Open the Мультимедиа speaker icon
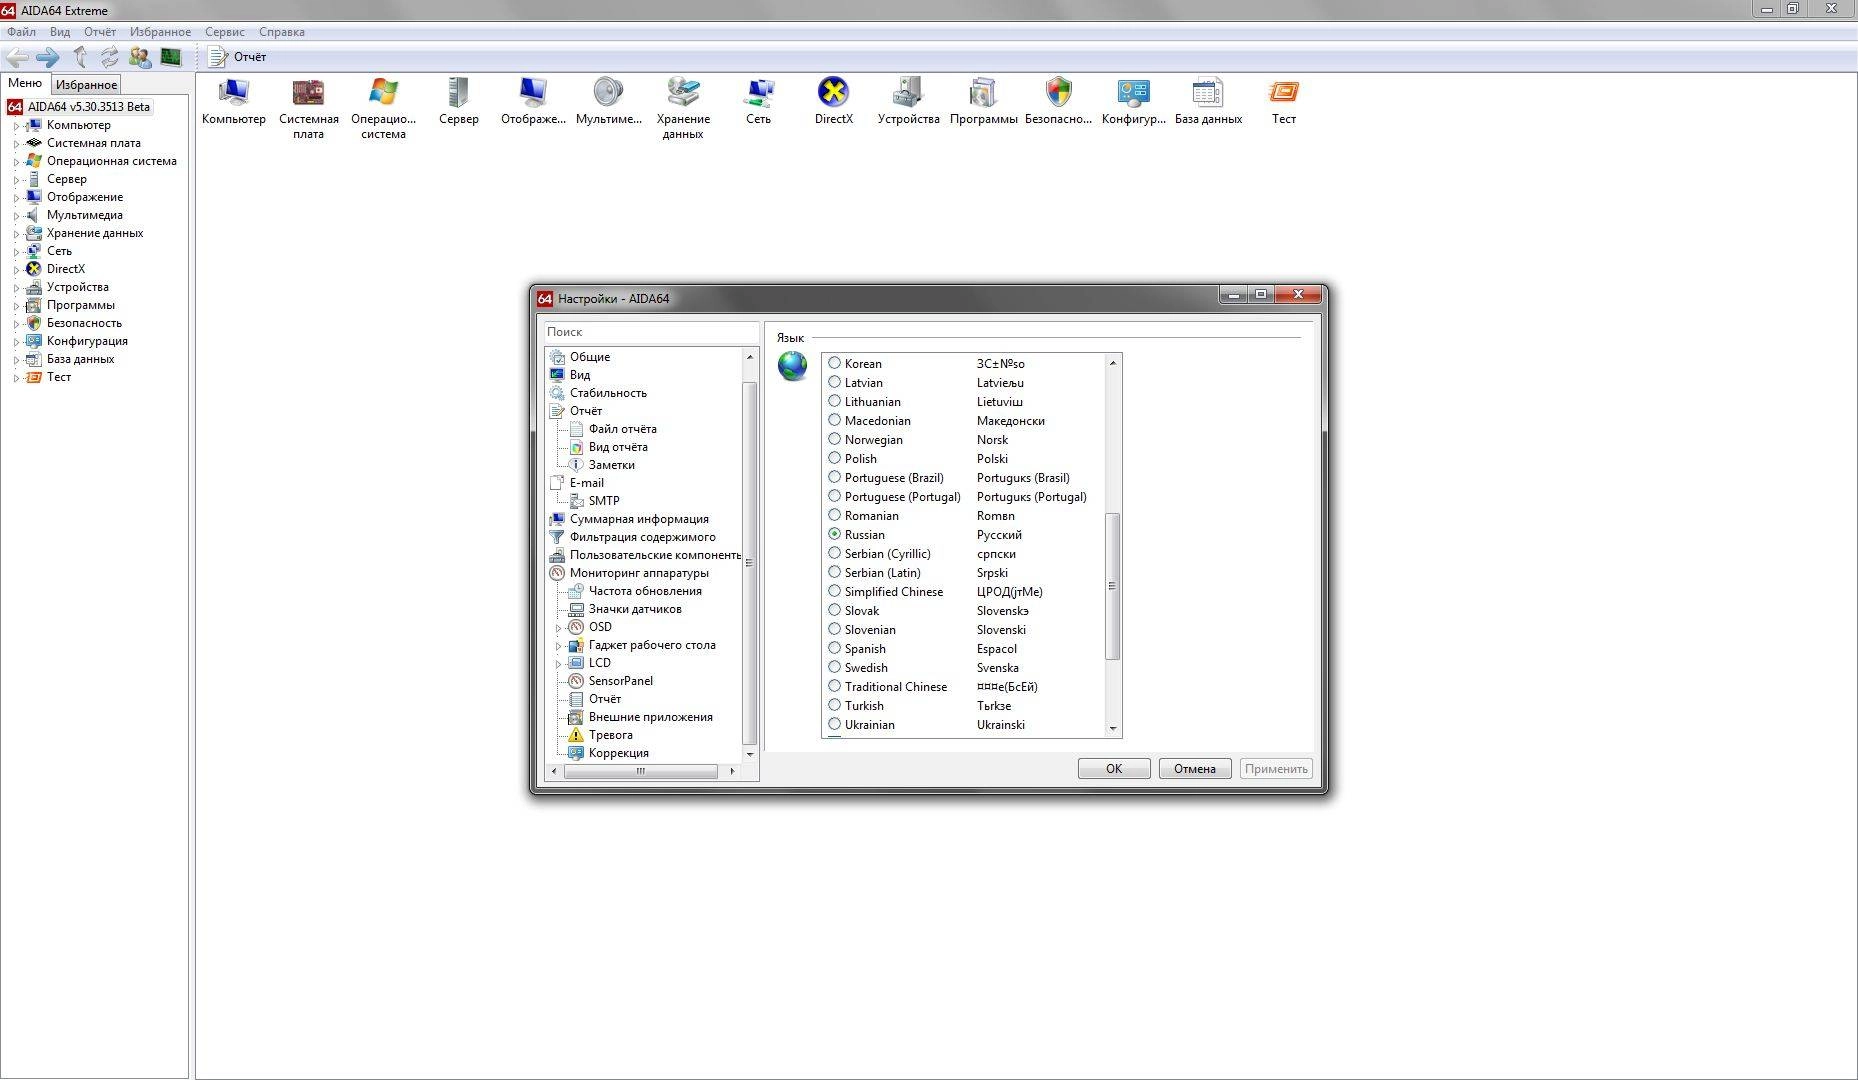 coord(608,102)
